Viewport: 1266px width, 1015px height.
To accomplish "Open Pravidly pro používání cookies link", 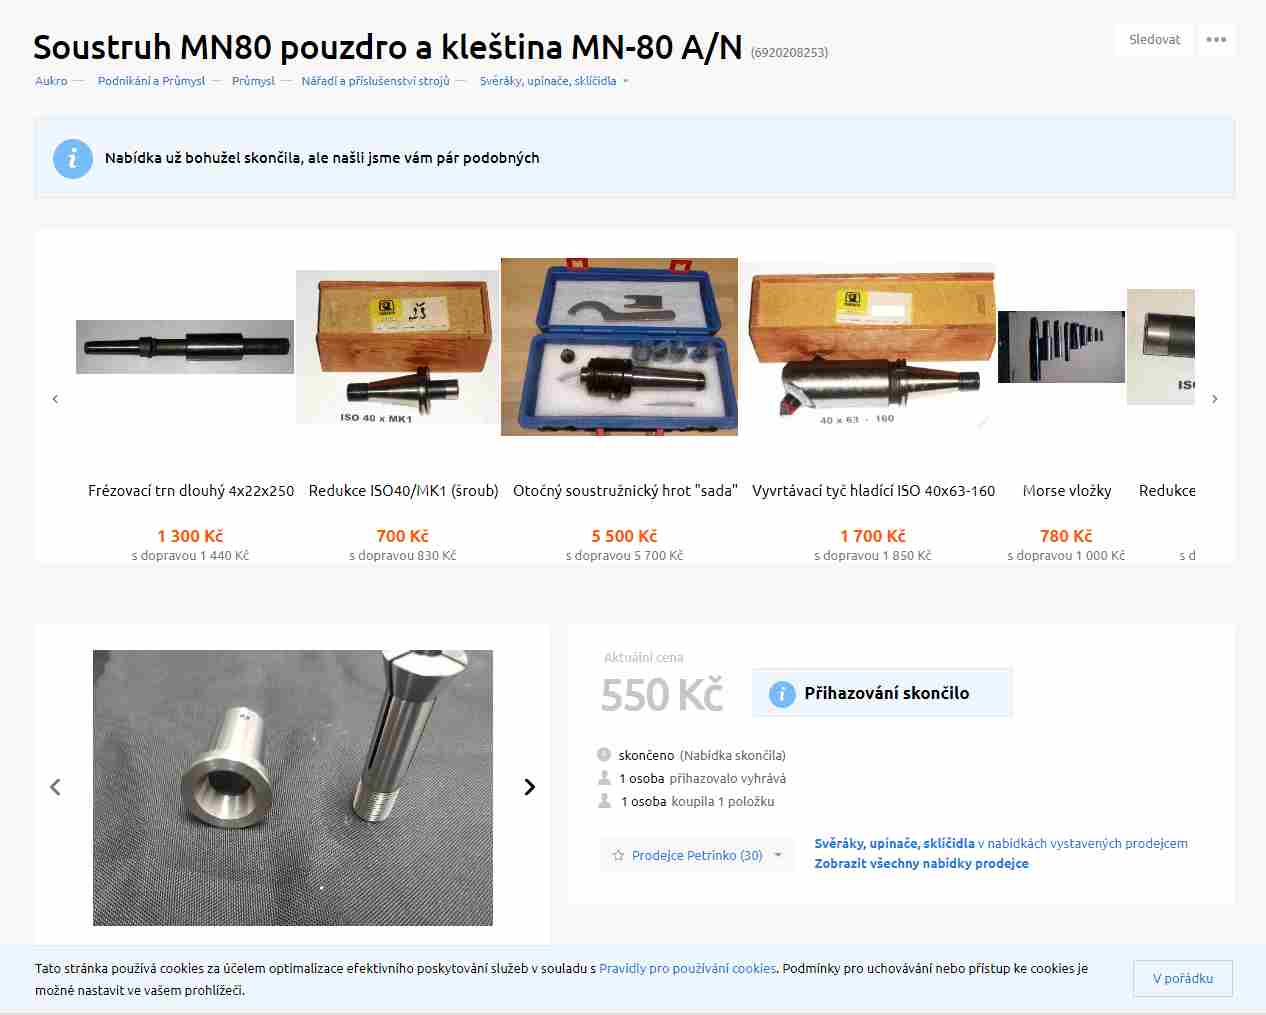I will (x=688, y=969).
